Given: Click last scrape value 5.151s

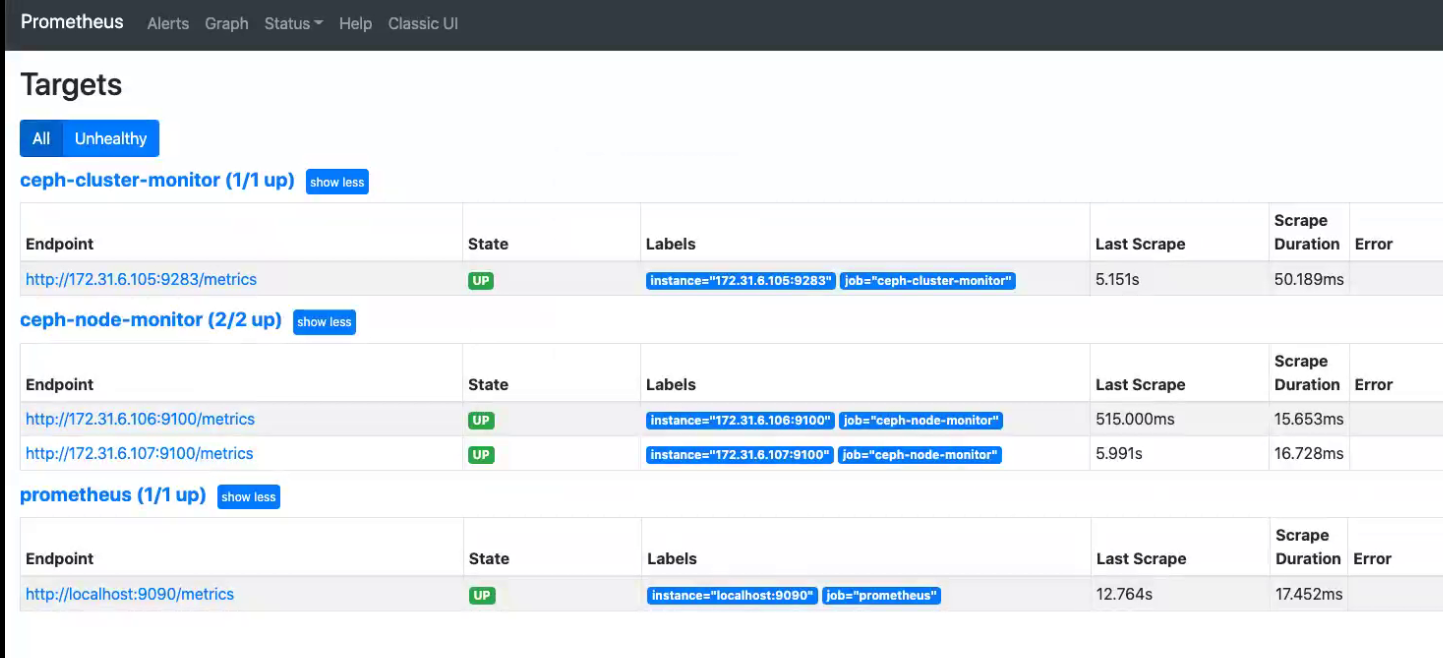Looking at the screenshot, I should [1118, 279].
